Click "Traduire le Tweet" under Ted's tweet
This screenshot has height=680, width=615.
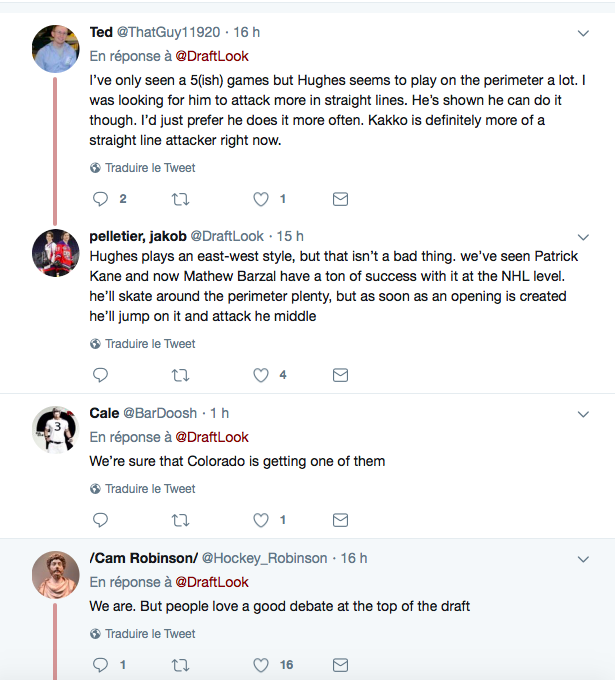pyautogui.click(x=150, y=168)
